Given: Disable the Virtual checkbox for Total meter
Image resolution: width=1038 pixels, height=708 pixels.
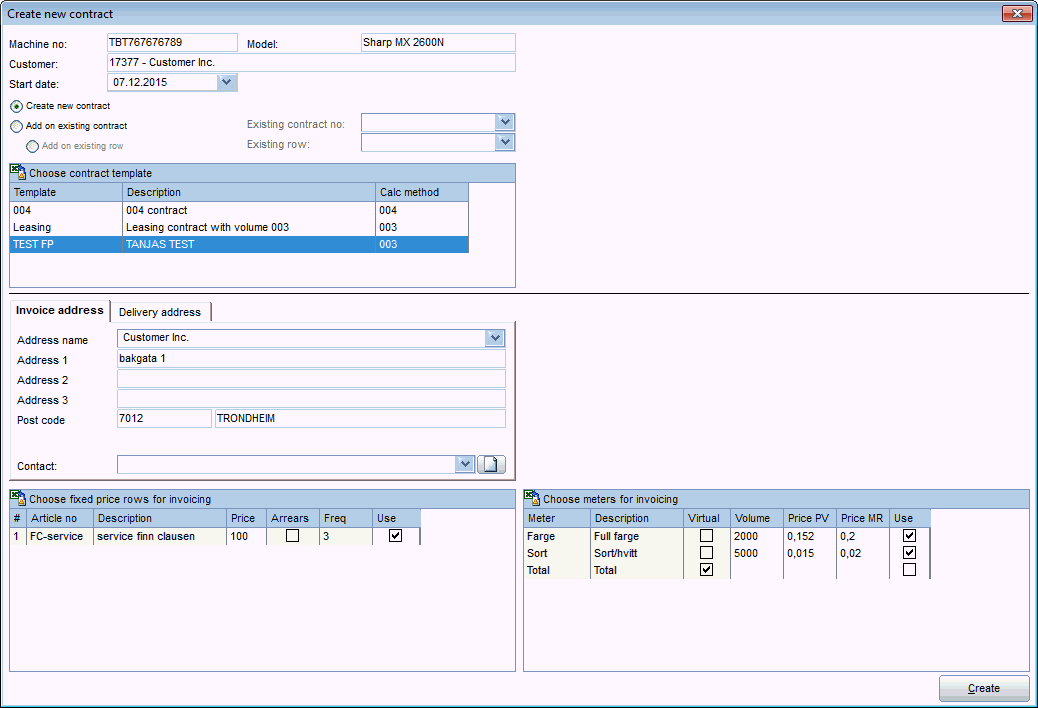Looking at the screenshot, I should [x=706, y=570].
